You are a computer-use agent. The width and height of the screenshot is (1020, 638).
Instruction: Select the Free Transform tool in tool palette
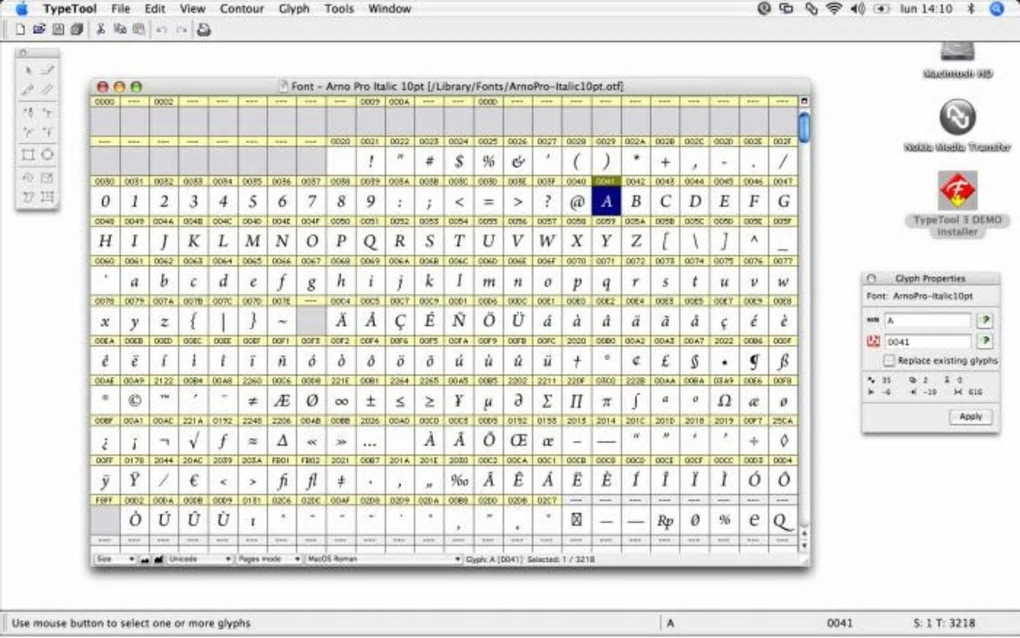tap(47, 196)
